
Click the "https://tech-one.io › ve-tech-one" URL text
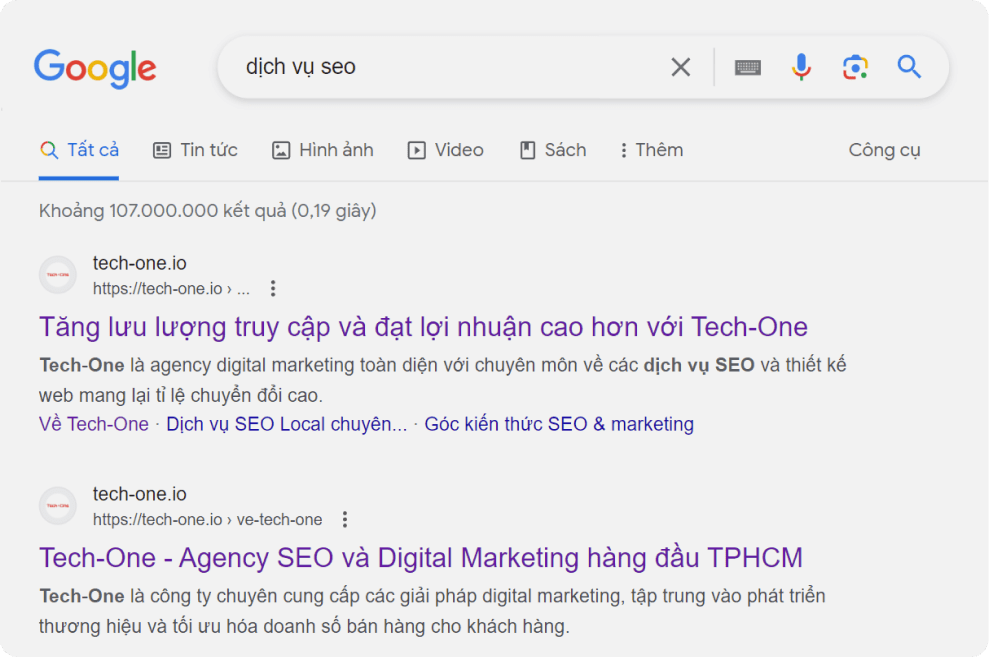(208, 520)
